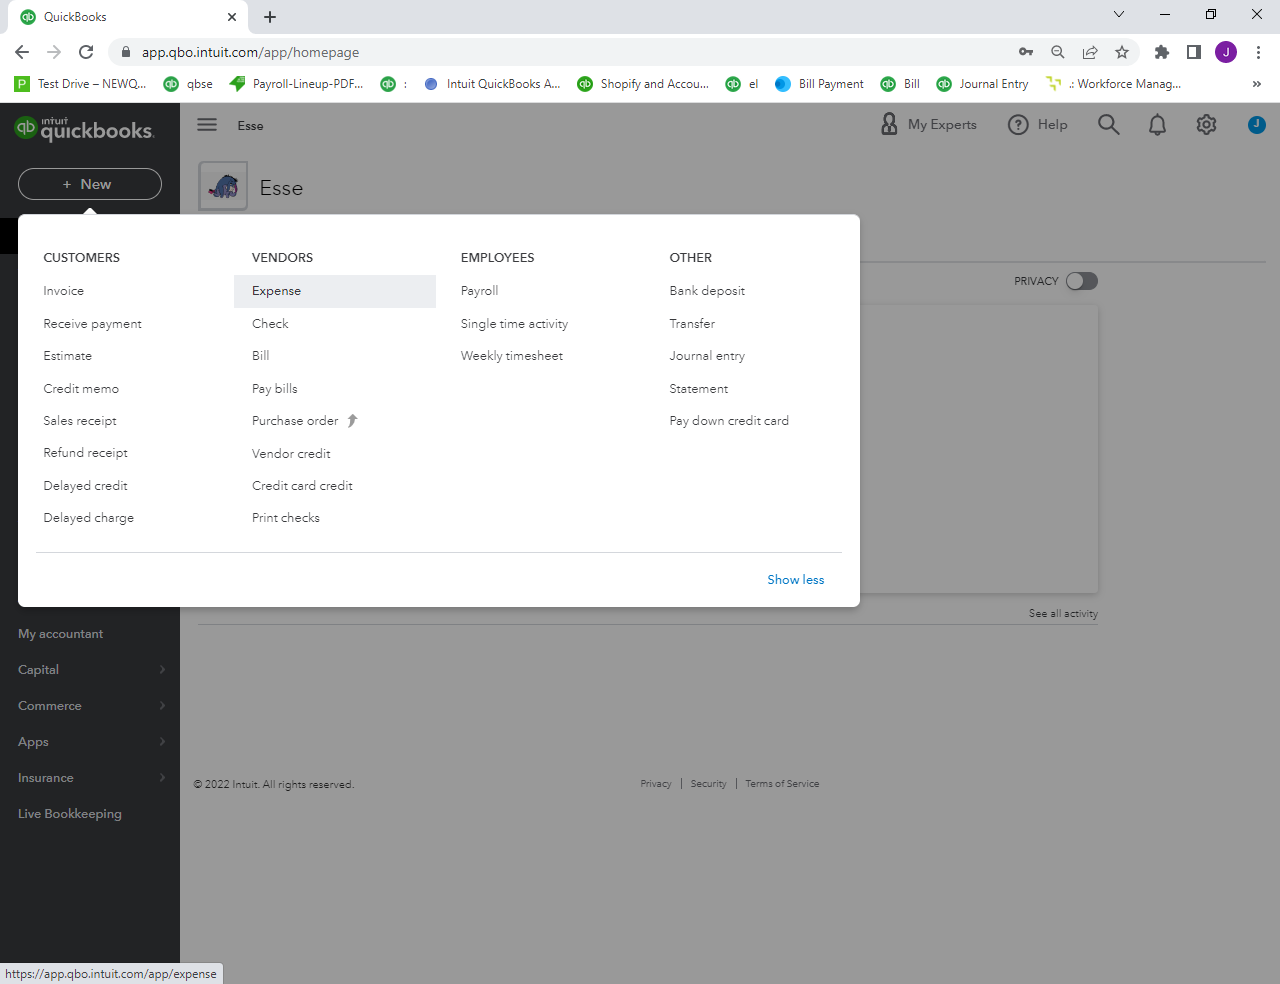This screenshot has width=1280, height=984.
Task: Click the My Experts person icon
Action: (889, 124)
